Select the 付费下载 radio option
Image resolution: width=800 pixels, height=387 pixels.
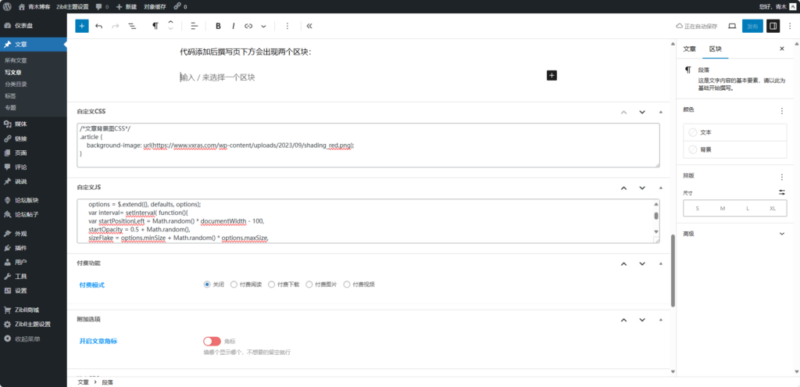271,285
